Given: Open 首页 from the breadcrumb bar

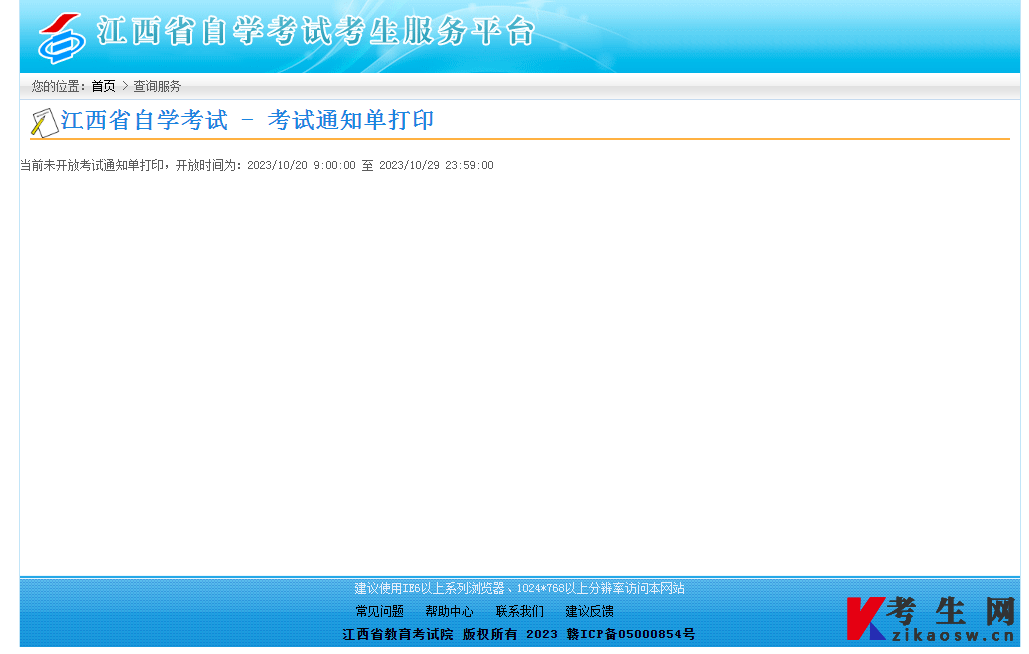Looking at the screenshot, I should (102, 86).
